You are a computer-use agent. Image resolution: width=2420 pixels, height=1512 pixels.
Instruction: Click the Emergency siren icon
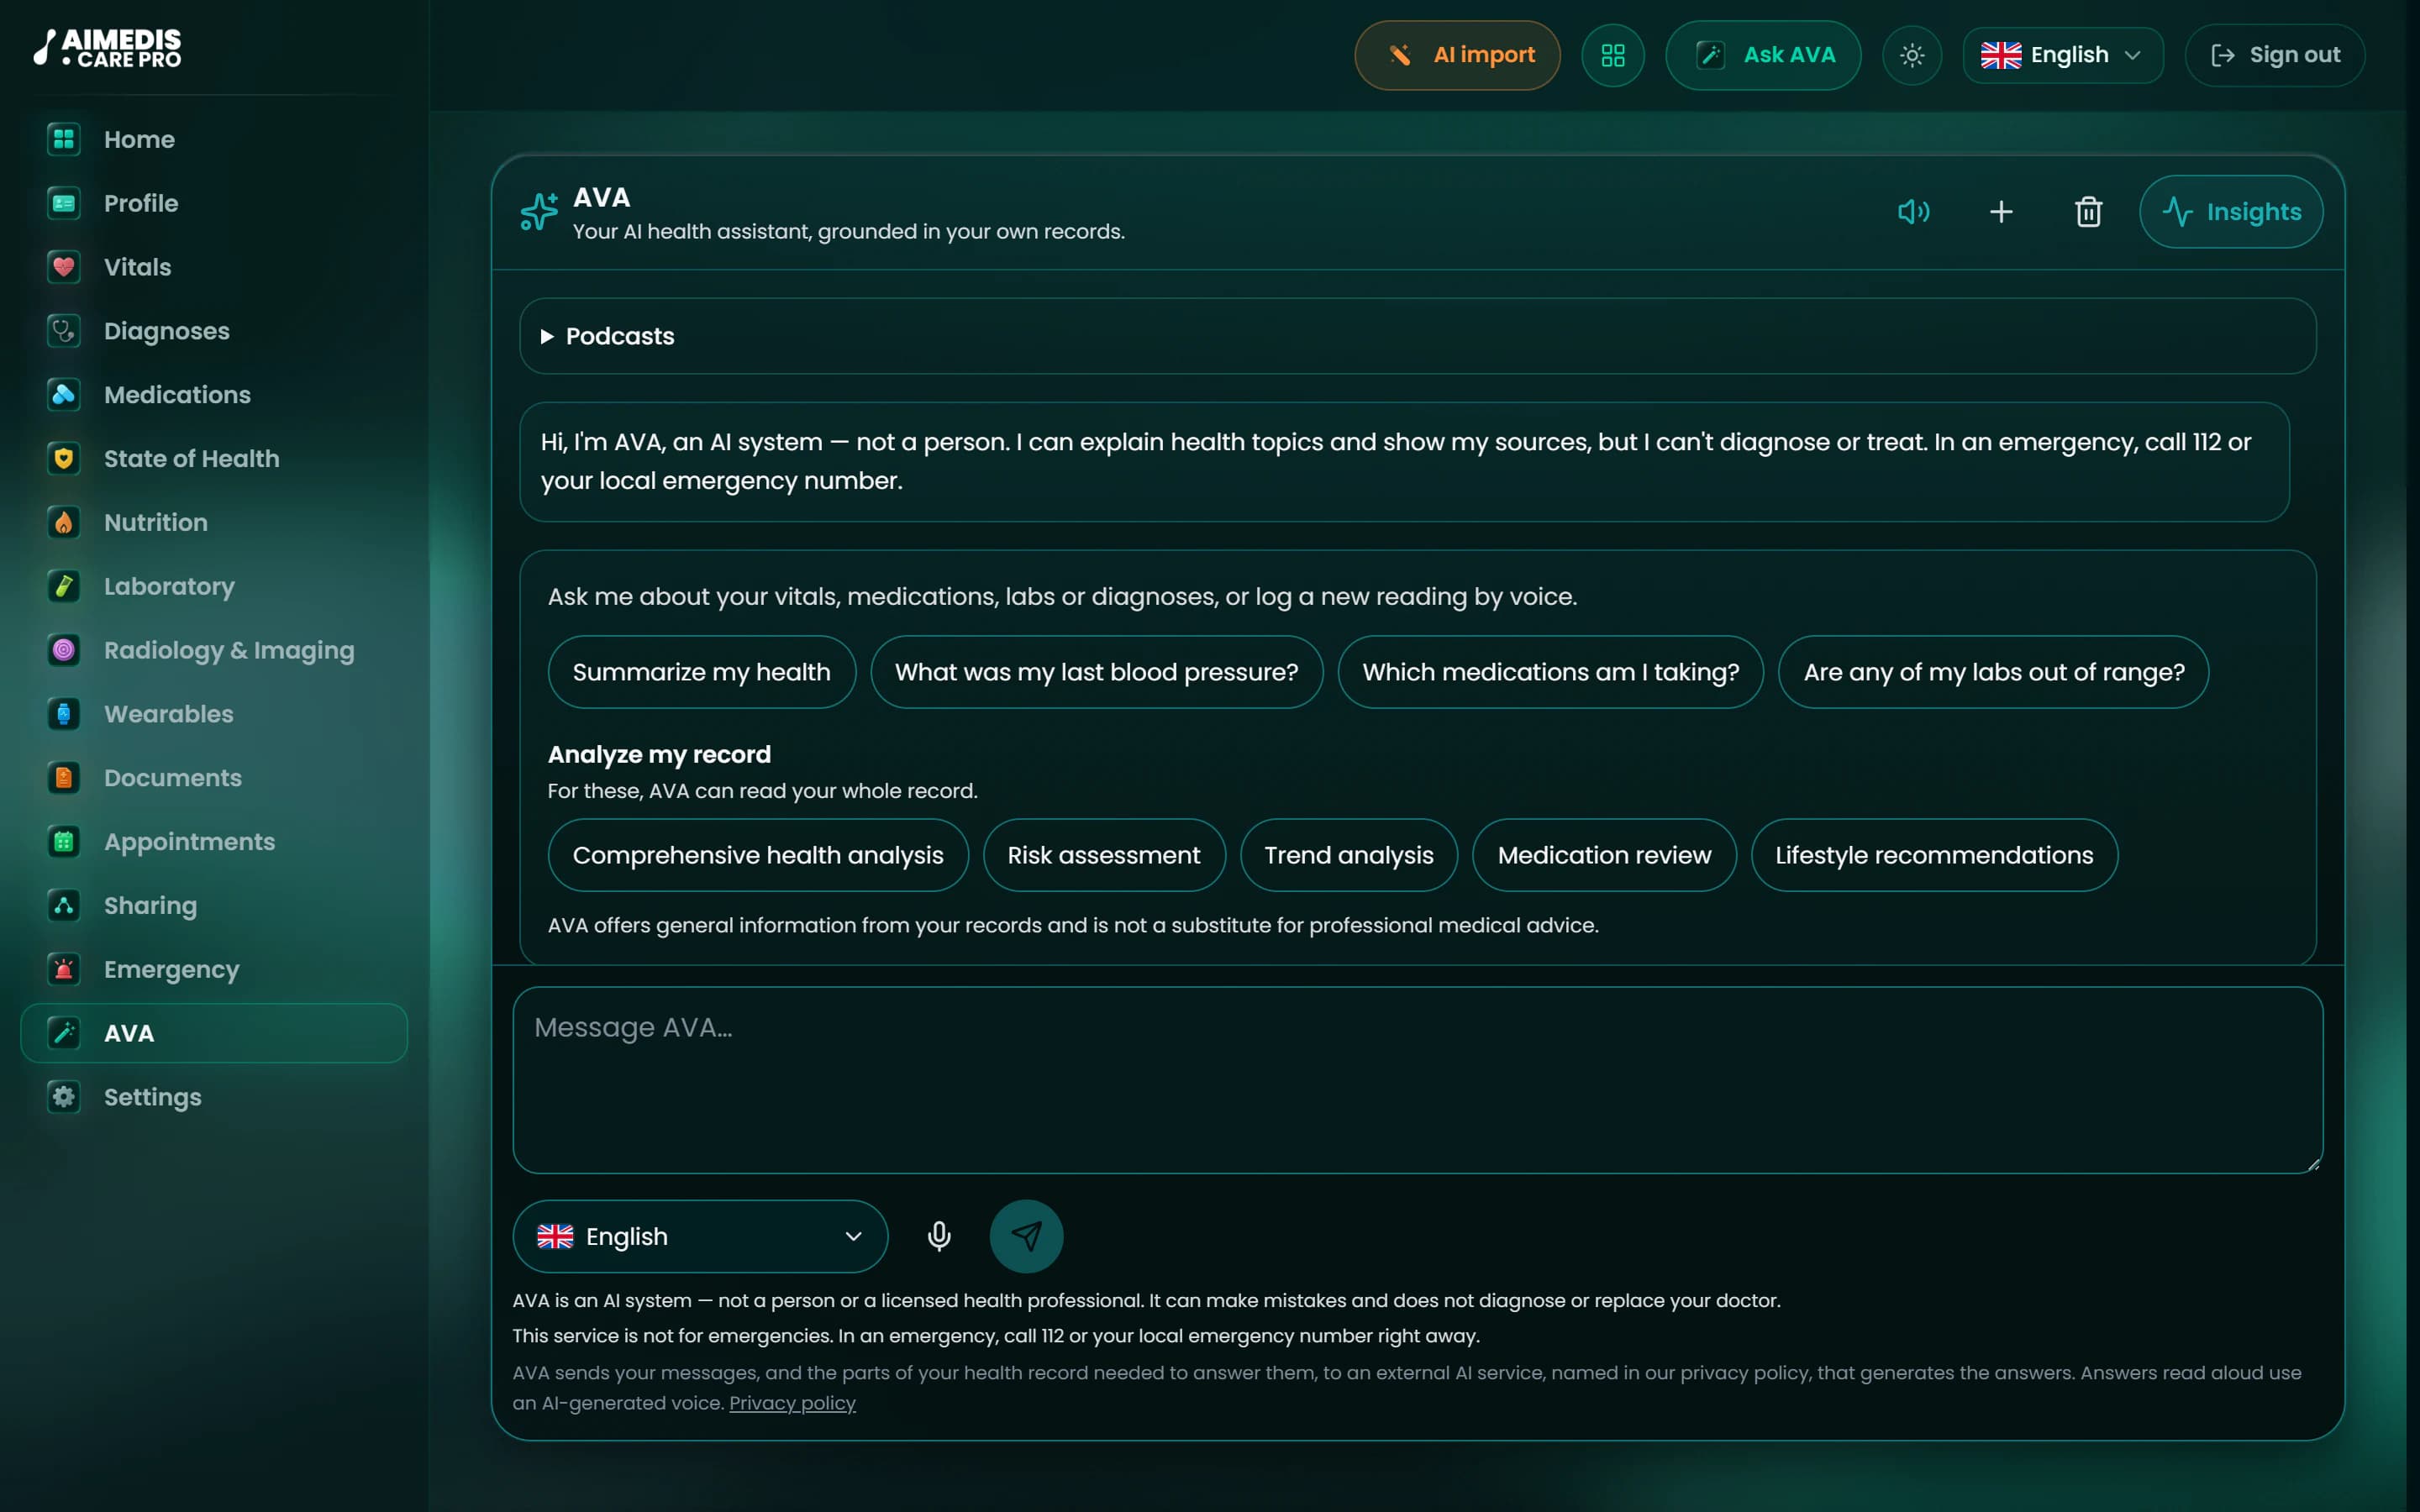pos(64,969)
